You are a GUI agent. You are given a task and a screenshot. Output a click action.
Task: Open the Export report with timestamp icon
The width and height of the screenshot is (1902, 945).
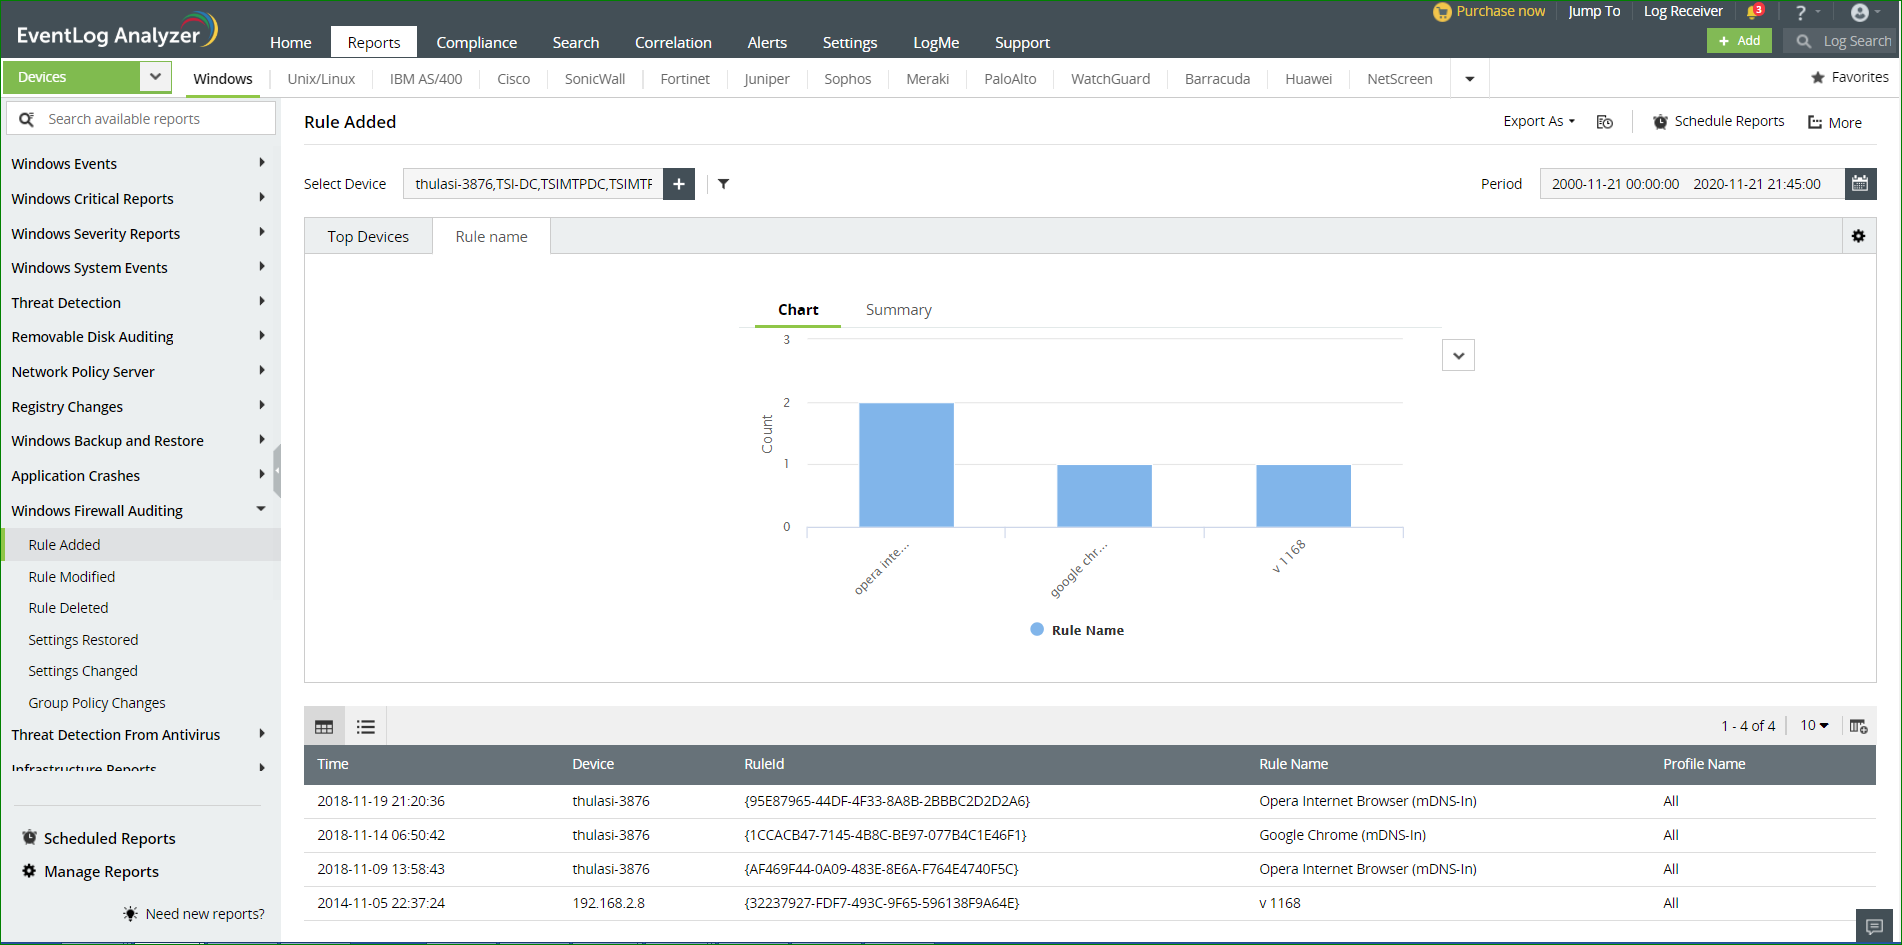click(x=1605, y=121)
